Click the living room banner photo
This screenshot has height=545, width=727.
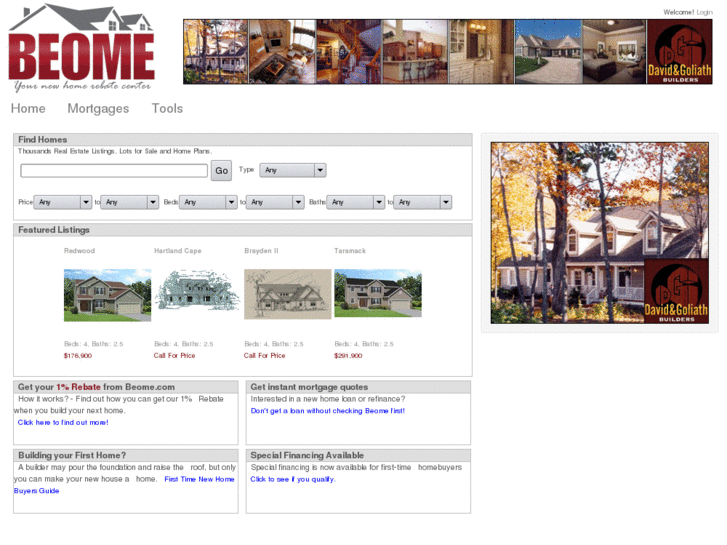pos(282,51)
